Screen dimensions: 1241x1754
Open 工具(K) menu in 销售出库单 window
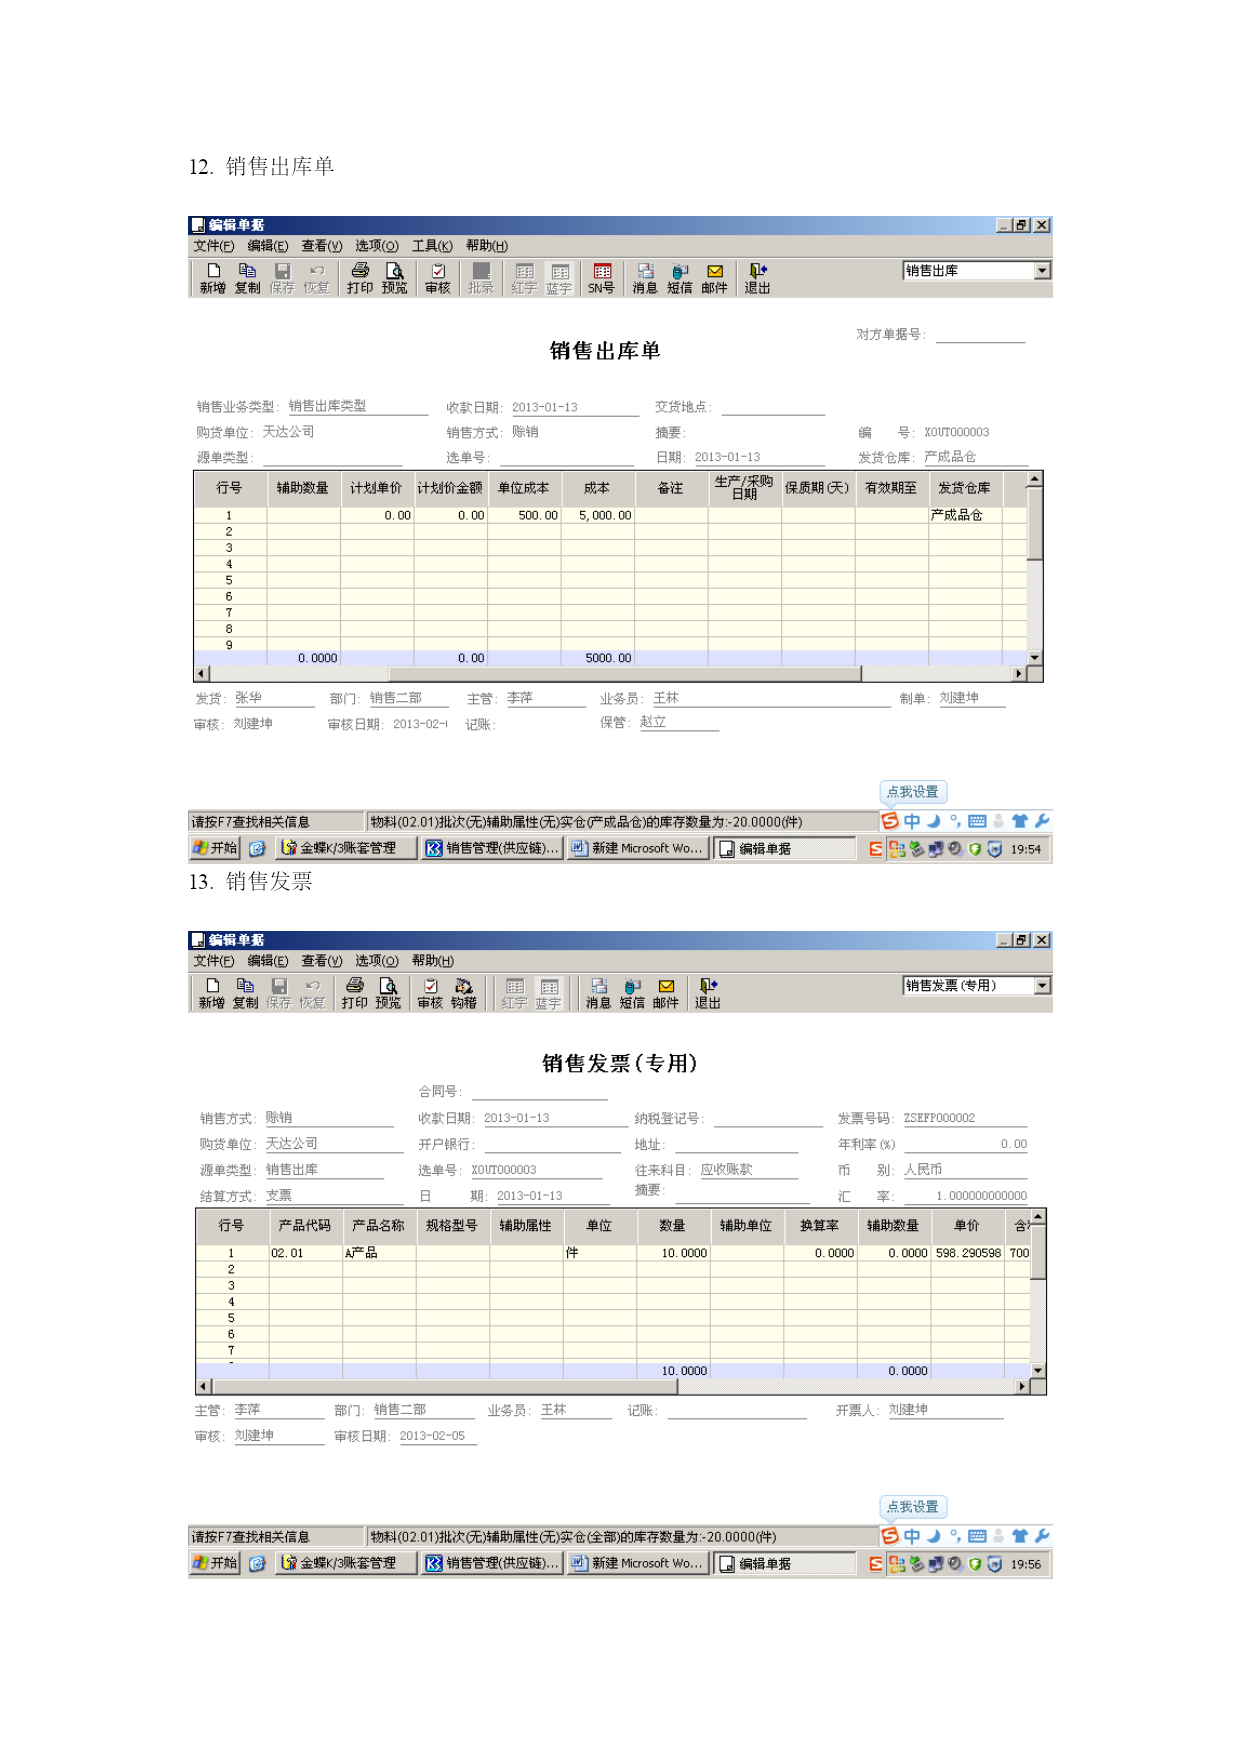pyautogui.click(x=432, y=245)
